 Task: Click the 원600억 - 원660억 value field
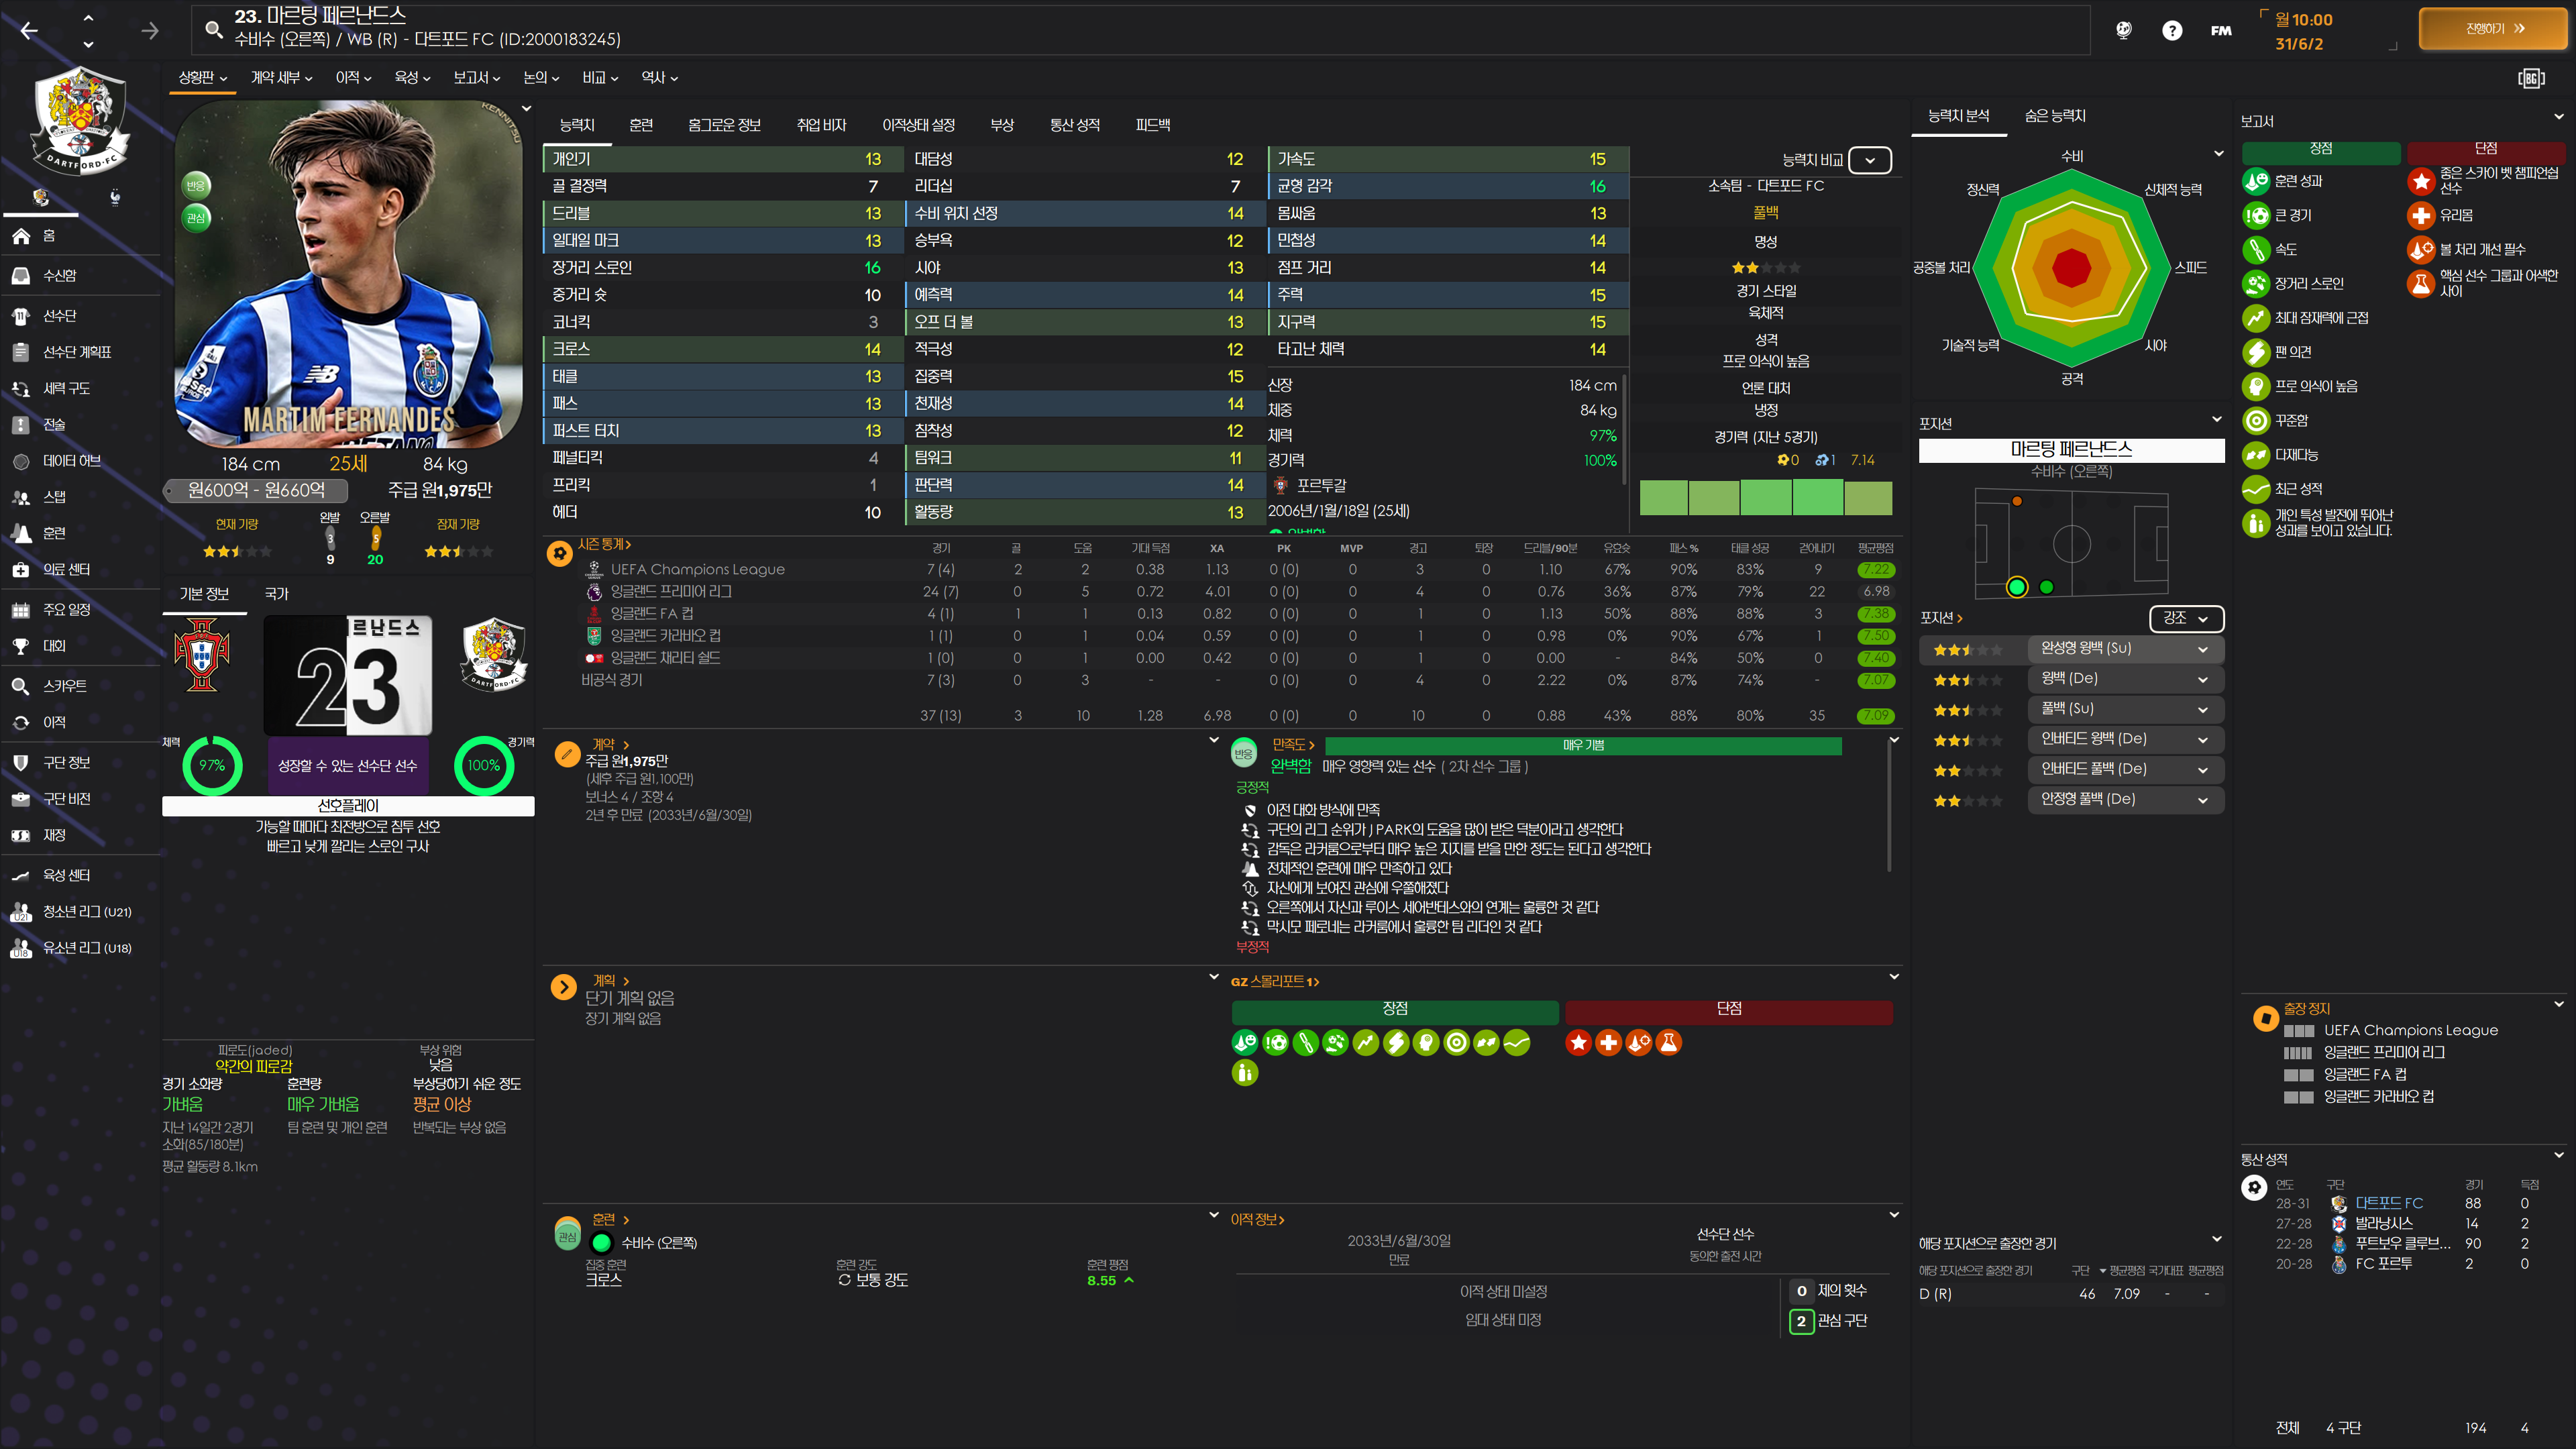tap(257, 491)
